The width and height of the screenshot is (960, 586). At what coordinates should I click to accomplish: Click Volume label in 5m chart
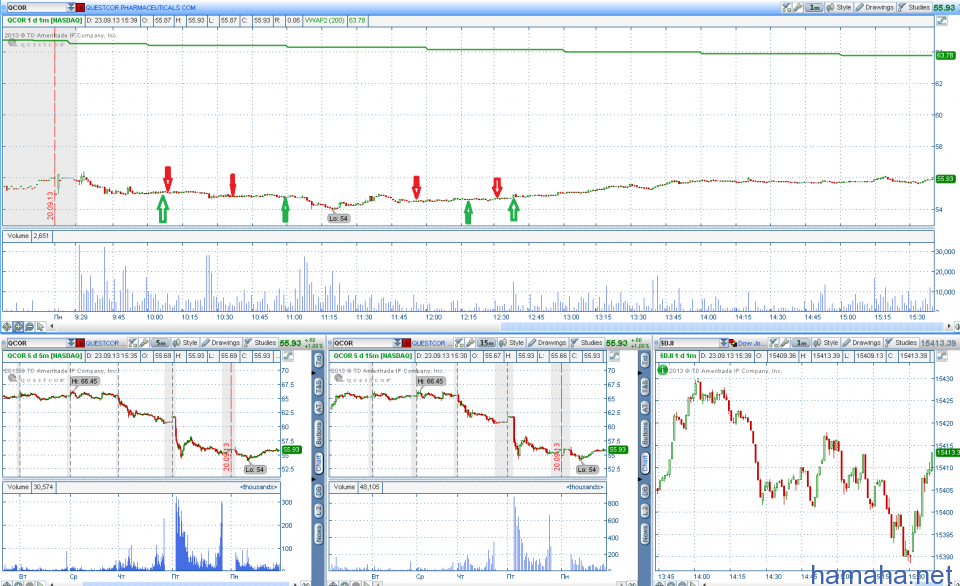click(18, 487)
